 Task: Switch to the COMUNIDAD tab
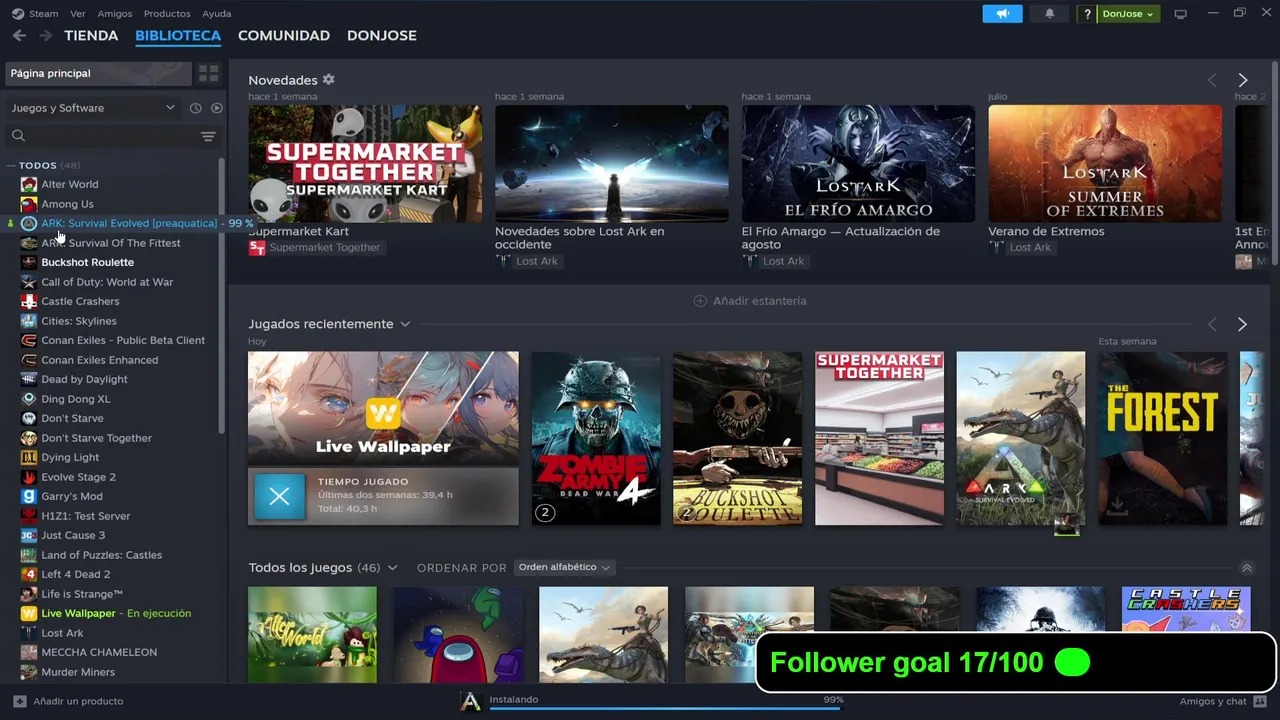[284, 36]
